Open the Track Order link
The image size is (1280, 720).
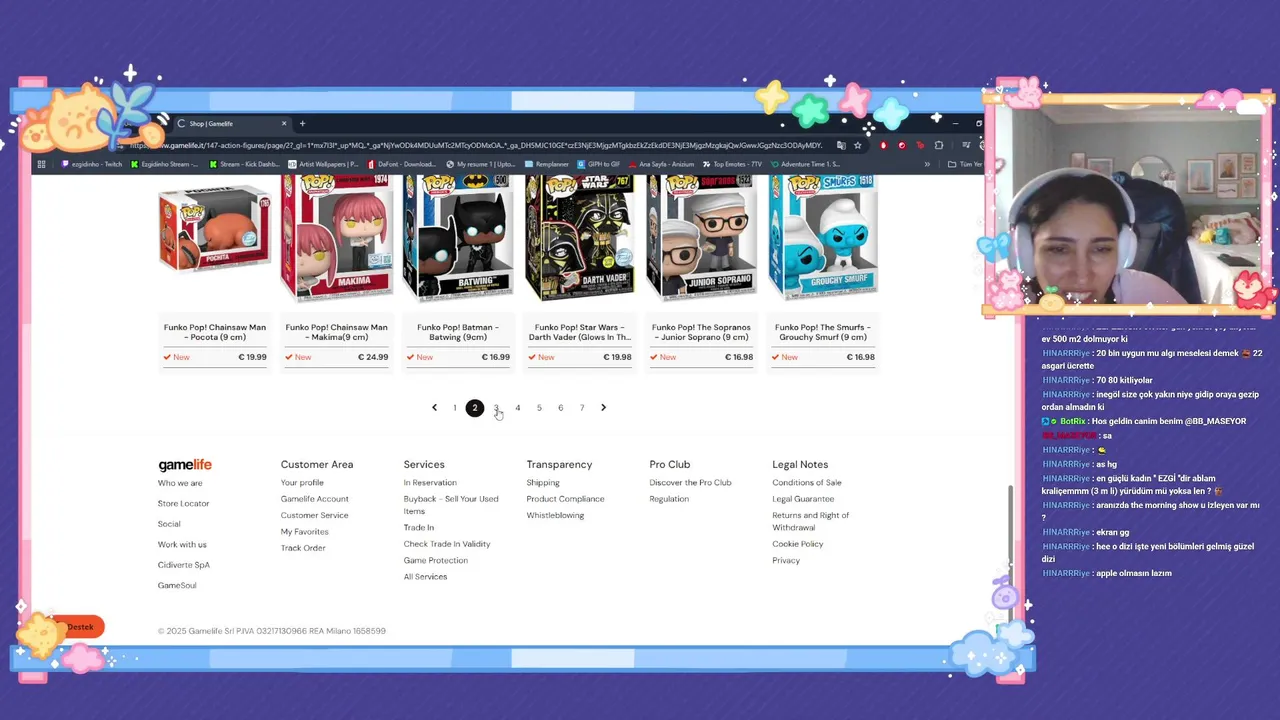pyautogui.click(x=303, y=548)
